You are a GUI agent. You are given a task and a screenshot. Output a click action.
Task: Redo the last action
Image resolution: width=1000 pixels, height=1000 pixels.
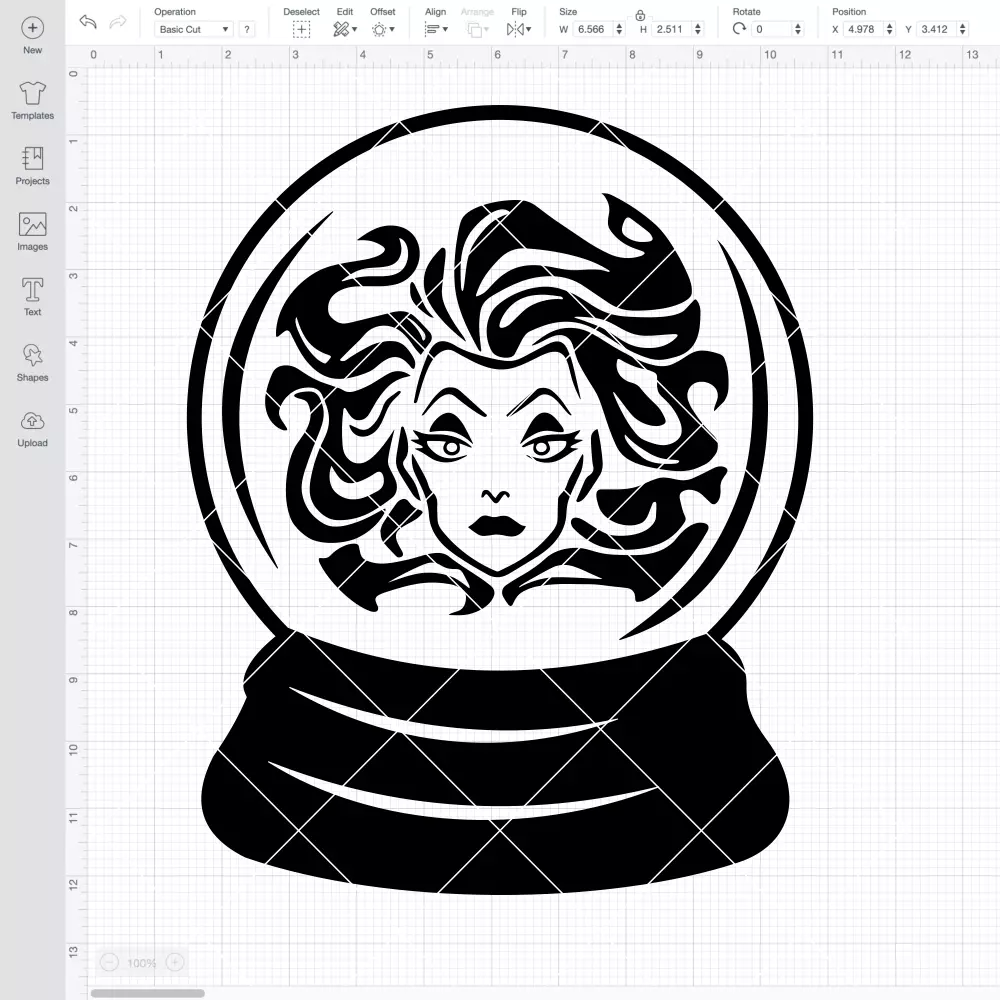(x=118, y=22)
